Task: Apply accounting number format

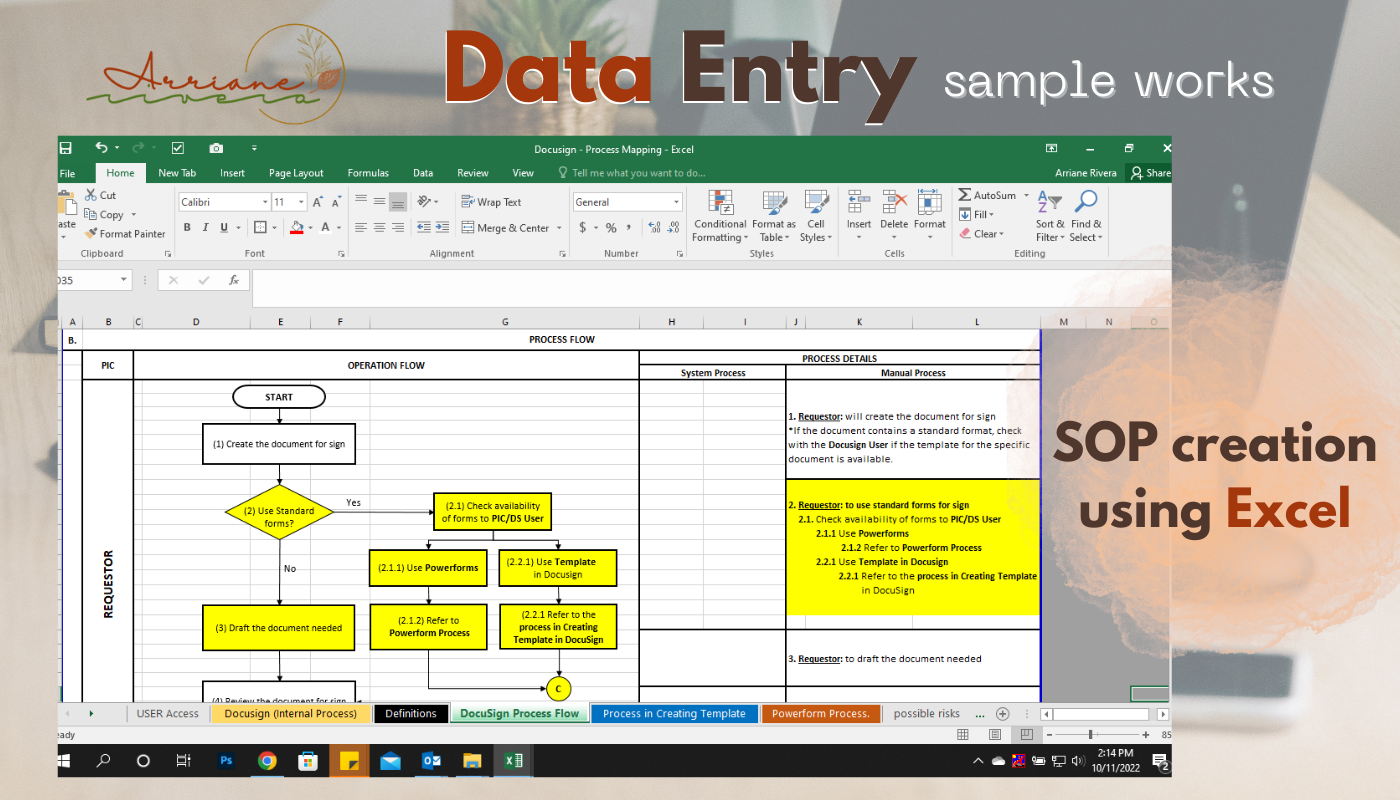Action: (x=581, y=228)
